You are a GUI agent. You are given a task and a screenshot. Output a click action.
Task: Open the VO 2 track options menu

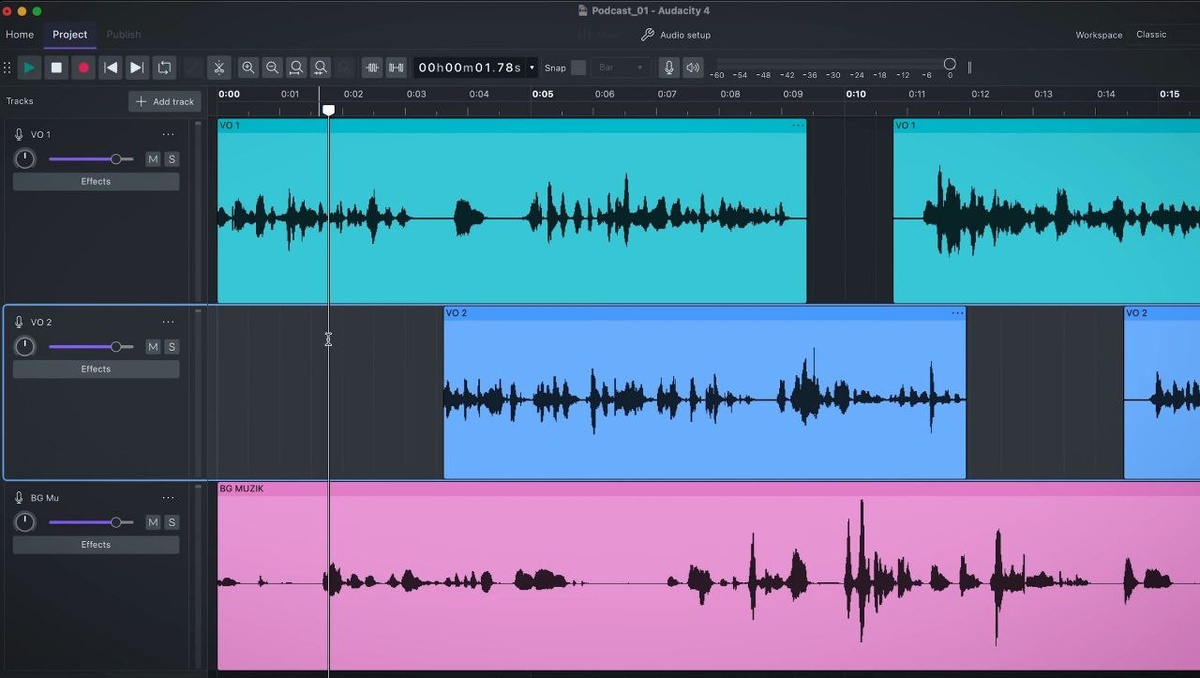pos(168,322)
